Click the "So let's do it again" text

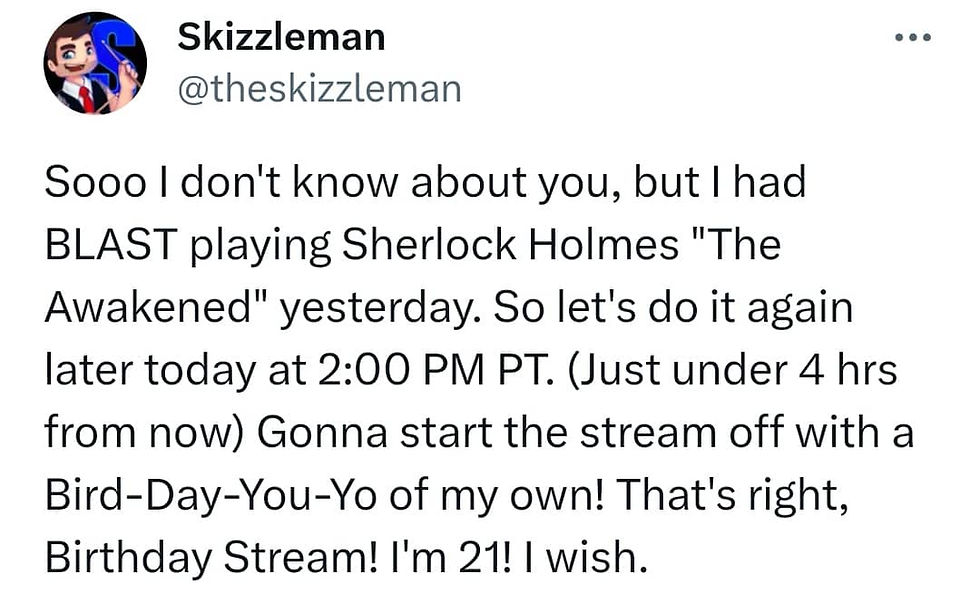(673, 308)
